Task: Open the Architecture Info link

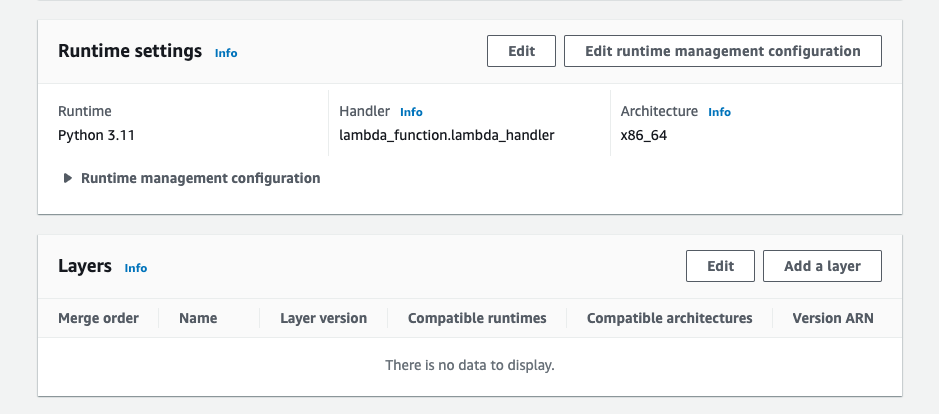Action: click(719, 112)
